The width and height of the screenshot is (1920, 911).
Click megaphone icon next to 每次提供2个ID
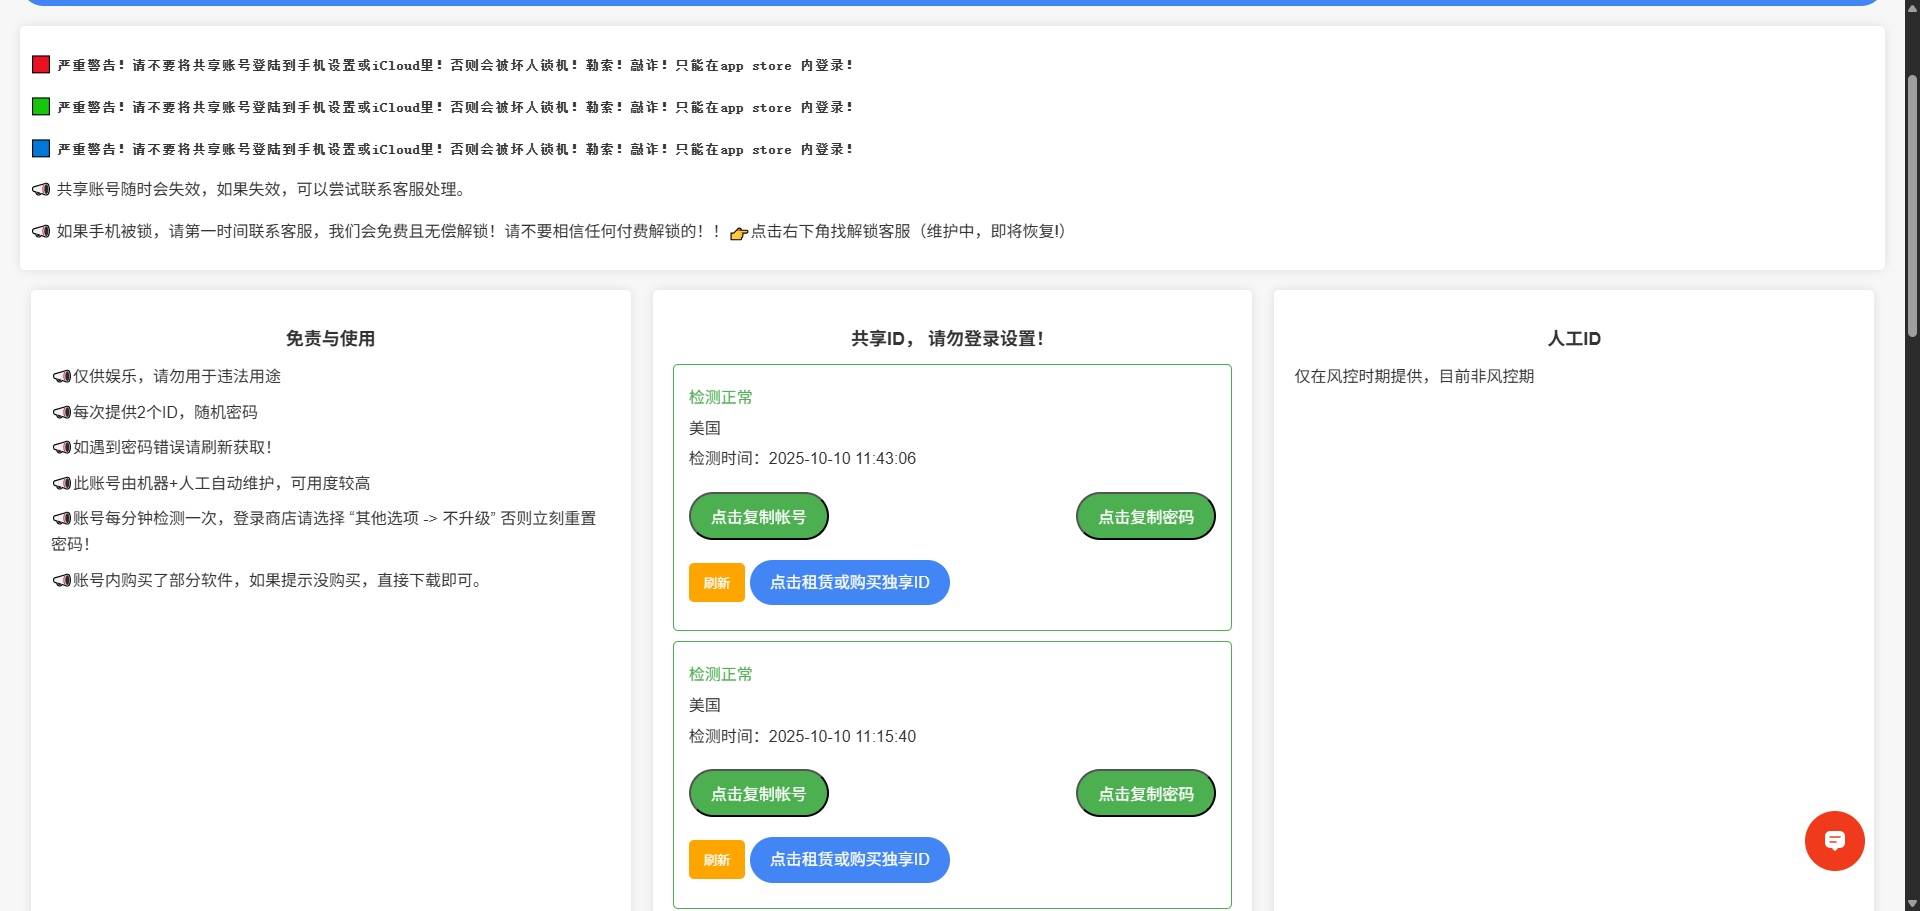[62, 413]
